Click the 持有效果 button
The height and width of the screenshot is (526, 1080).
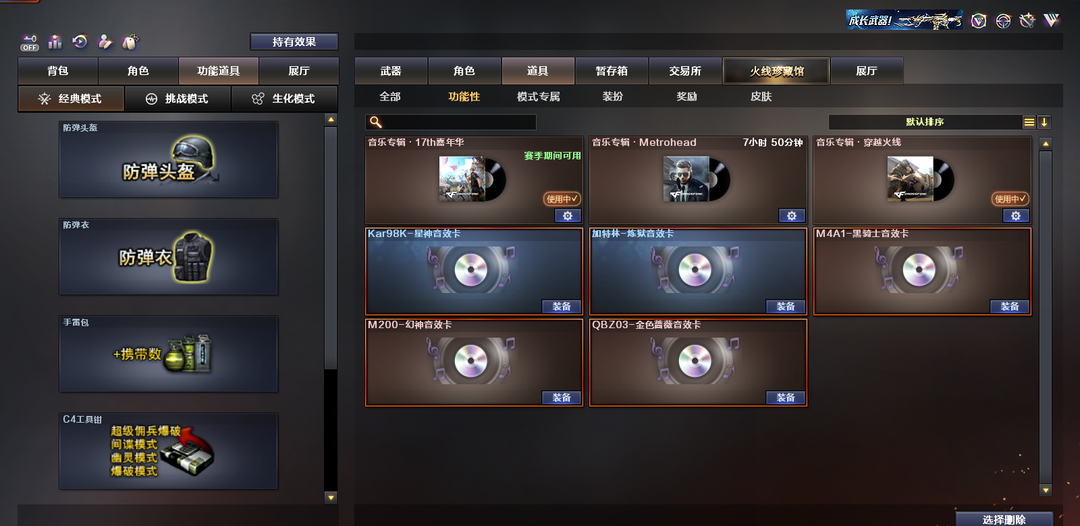coord(294,41)
